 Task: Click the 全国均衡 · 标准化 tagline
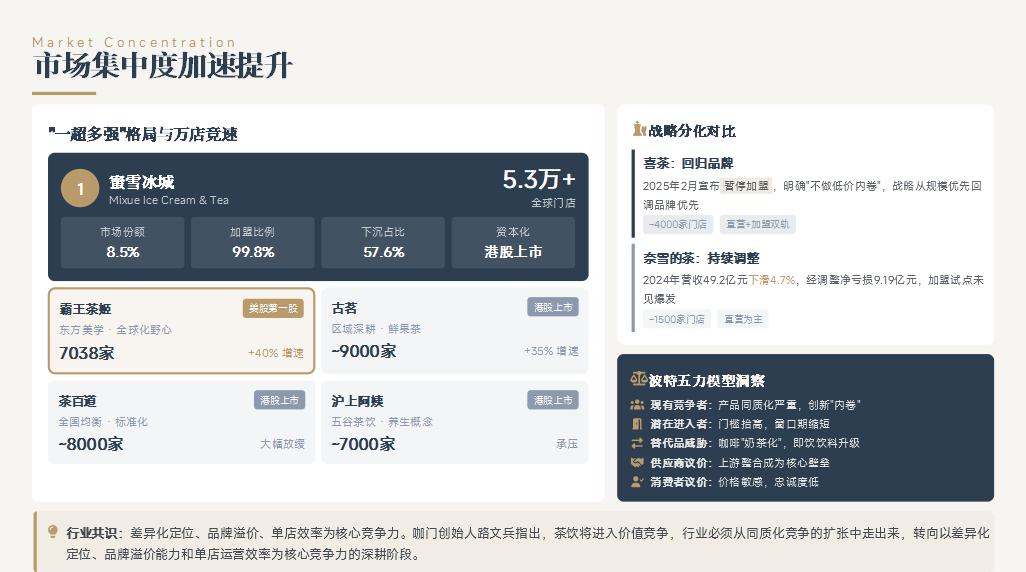[x=103, y=422]
